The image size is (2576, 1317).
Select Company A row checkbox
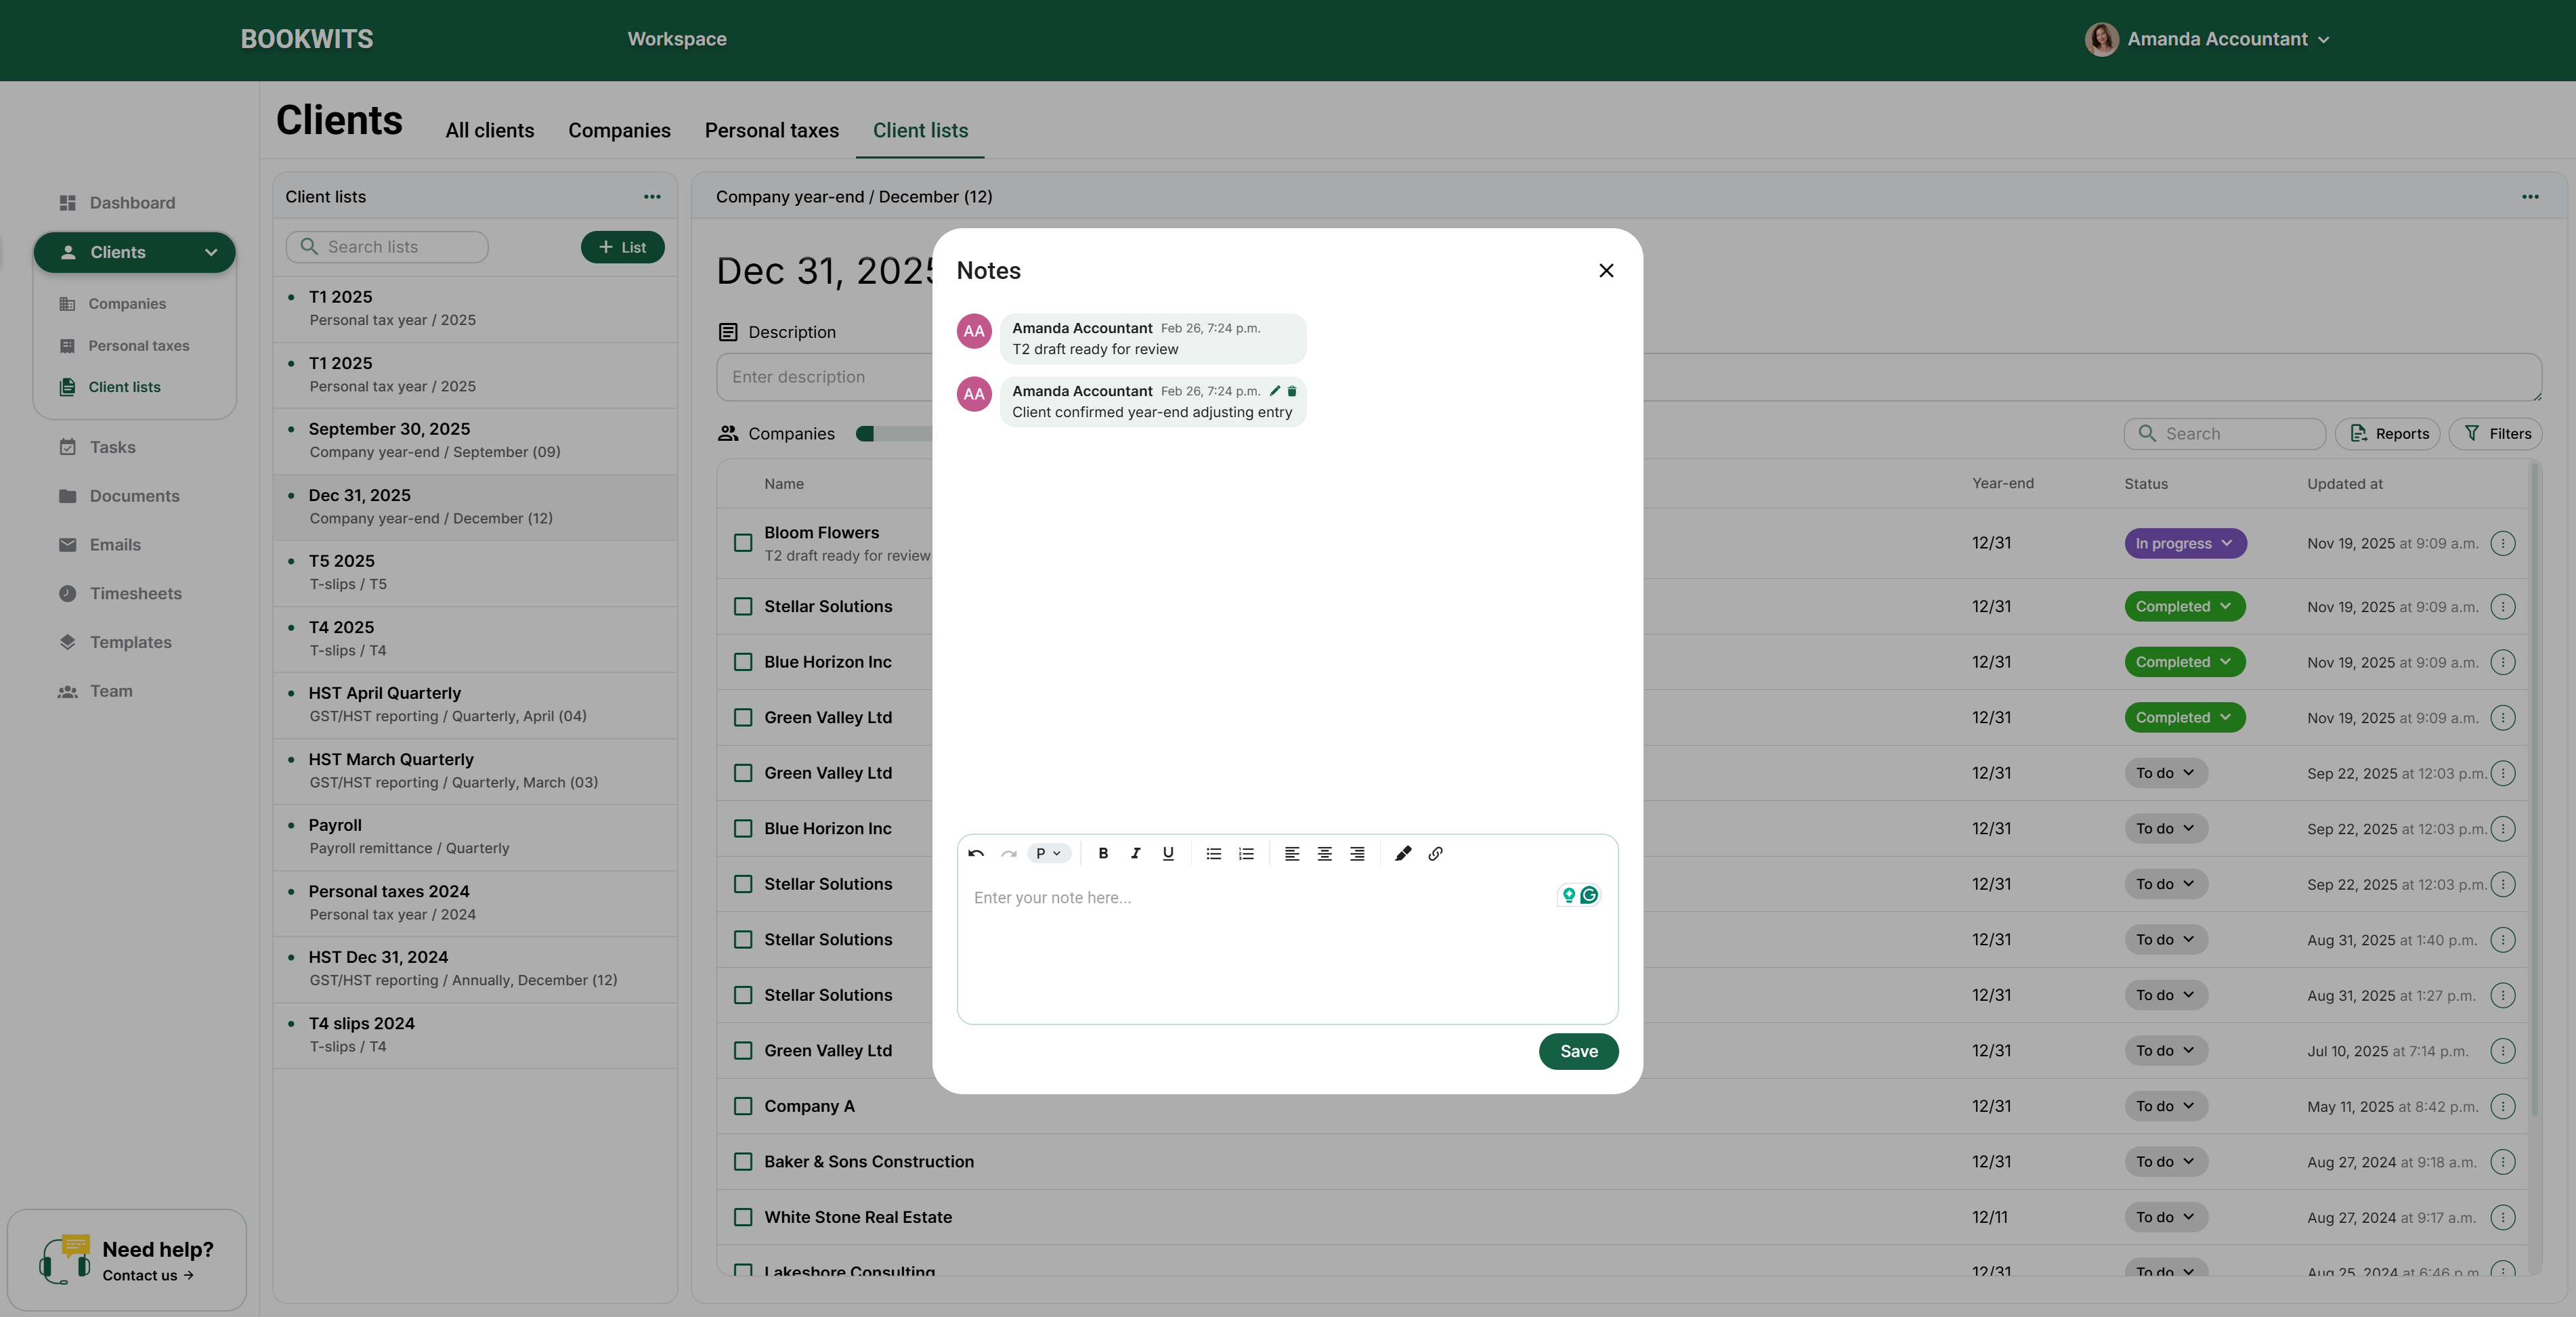tap(743, 1106)
